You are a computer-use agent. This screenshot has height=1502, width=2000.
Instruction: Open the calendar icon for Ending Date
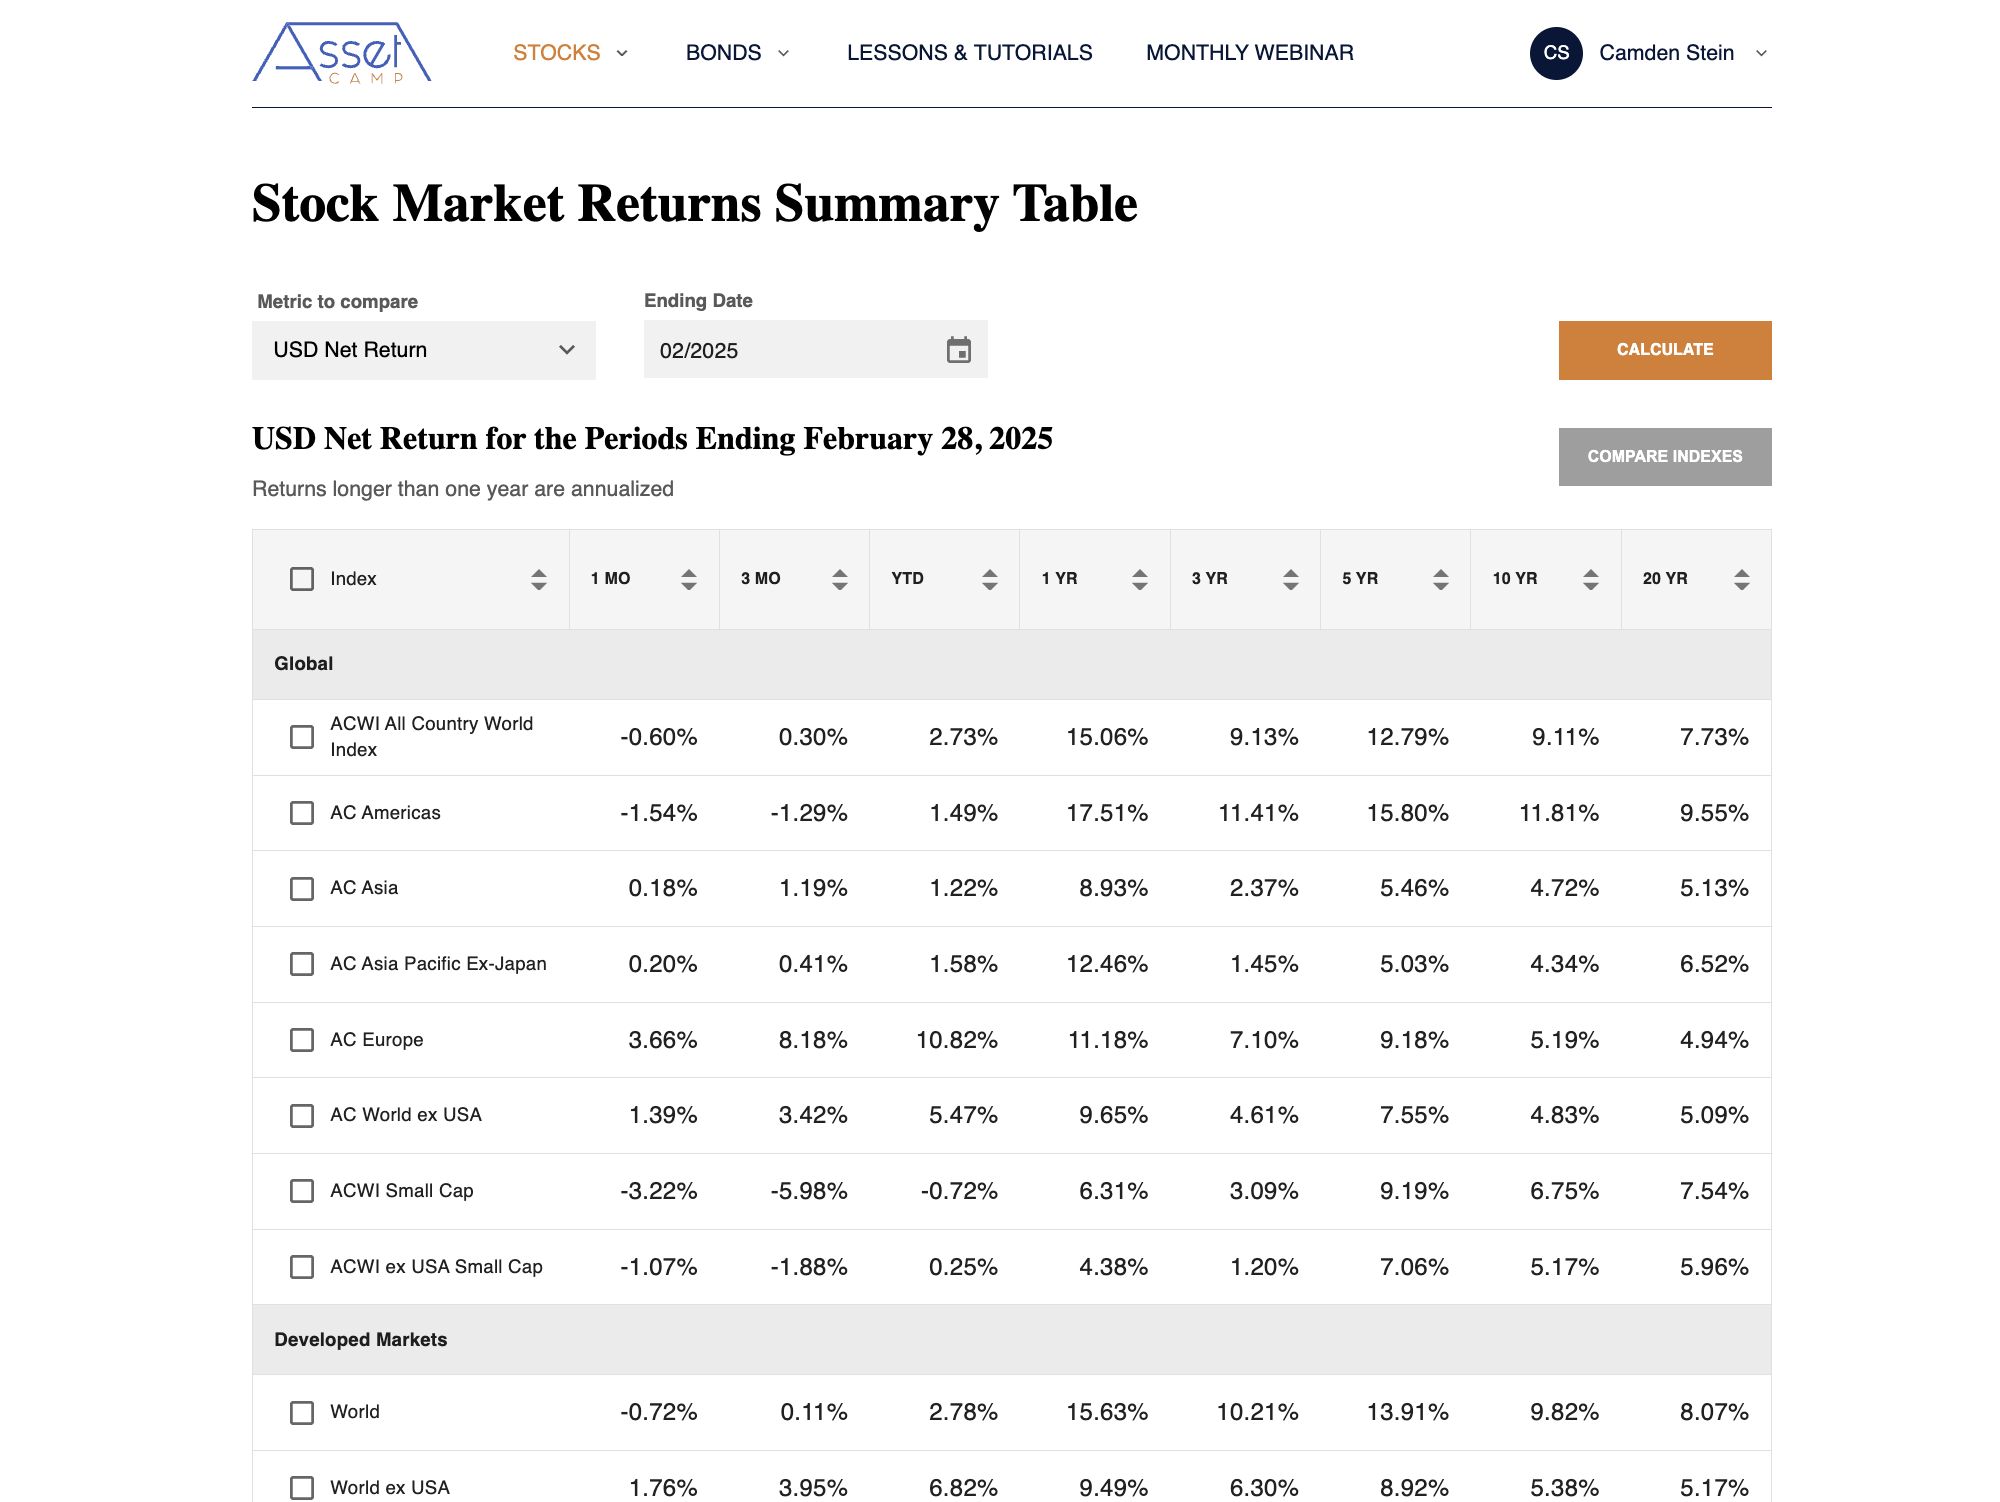coord(958,350)
